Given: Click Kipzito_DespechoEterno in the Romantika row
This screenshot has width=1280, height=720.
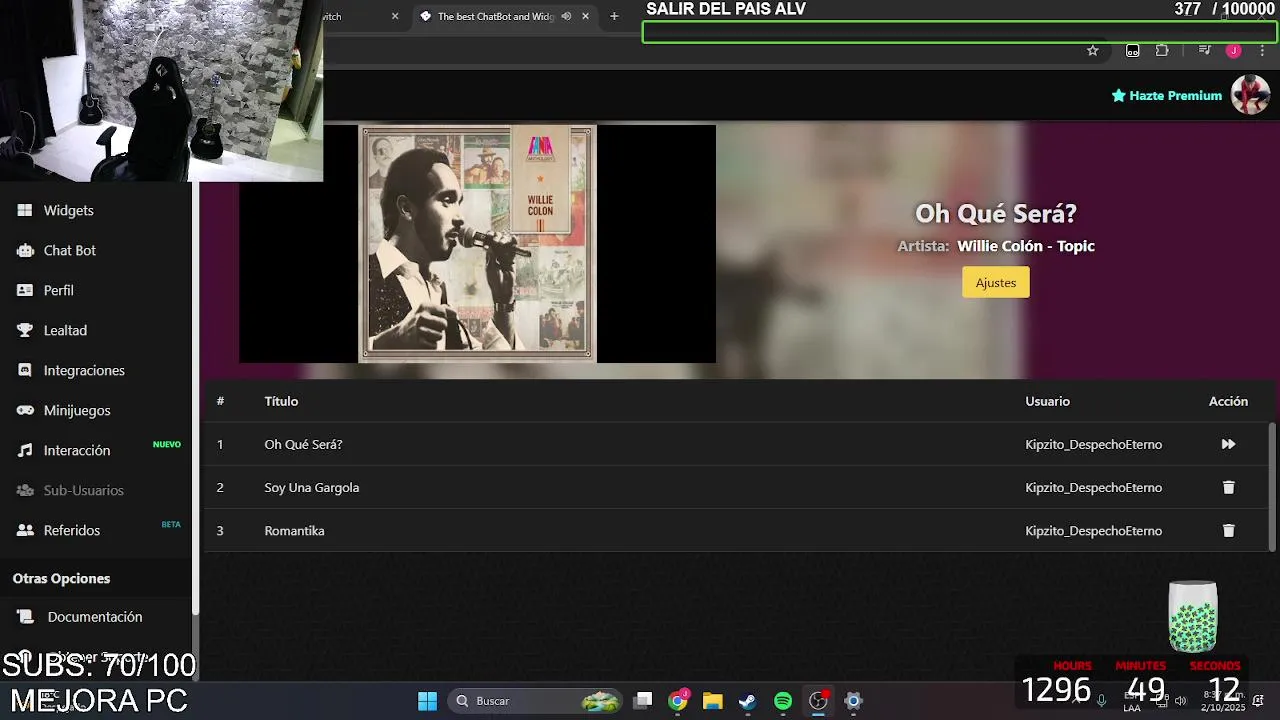Looking at the screenshot, I should 1093,531.
